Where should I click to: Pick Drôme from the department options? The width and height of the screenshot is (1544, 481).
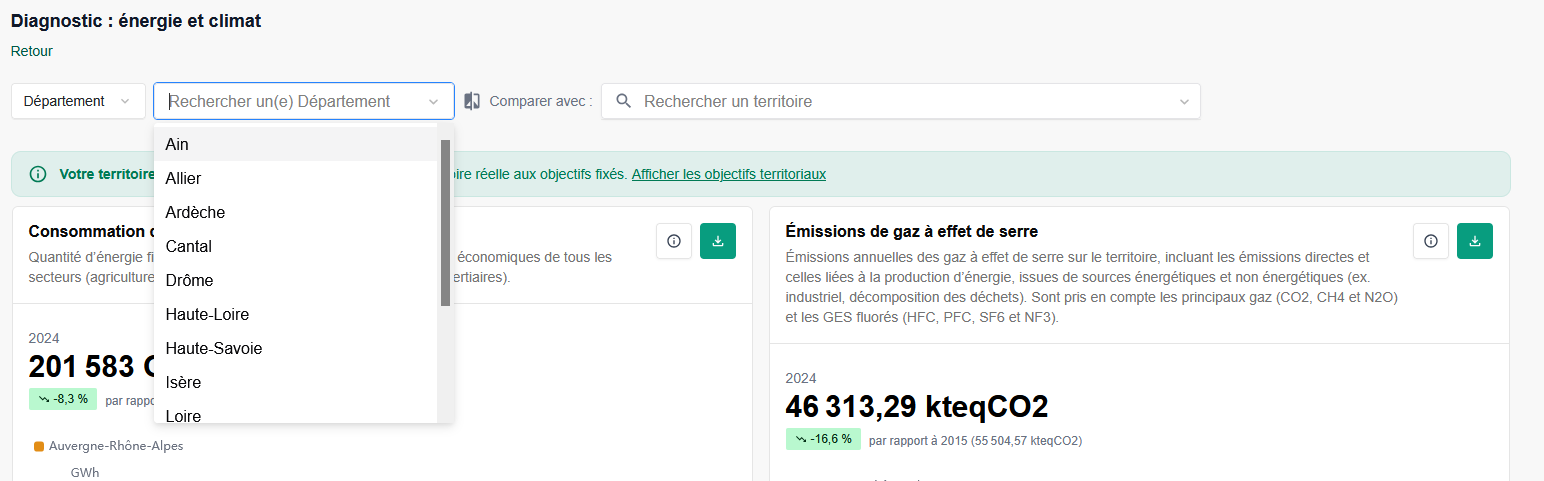click(x=296, y=280)
